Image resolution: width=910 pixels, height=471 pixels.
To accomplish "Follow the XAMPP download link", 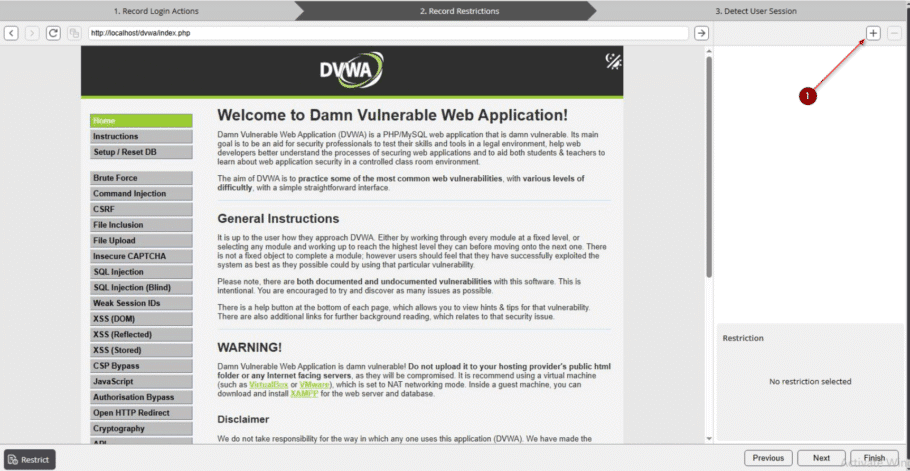I will (x=304, y=393).
